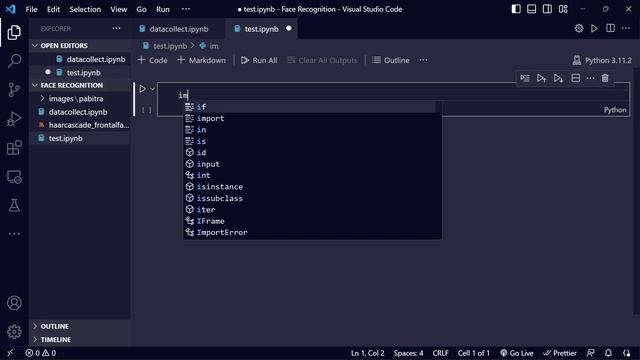Open the Extensions view
The height and width of the screenshot is (360, 640).
(x=14, y=148)
